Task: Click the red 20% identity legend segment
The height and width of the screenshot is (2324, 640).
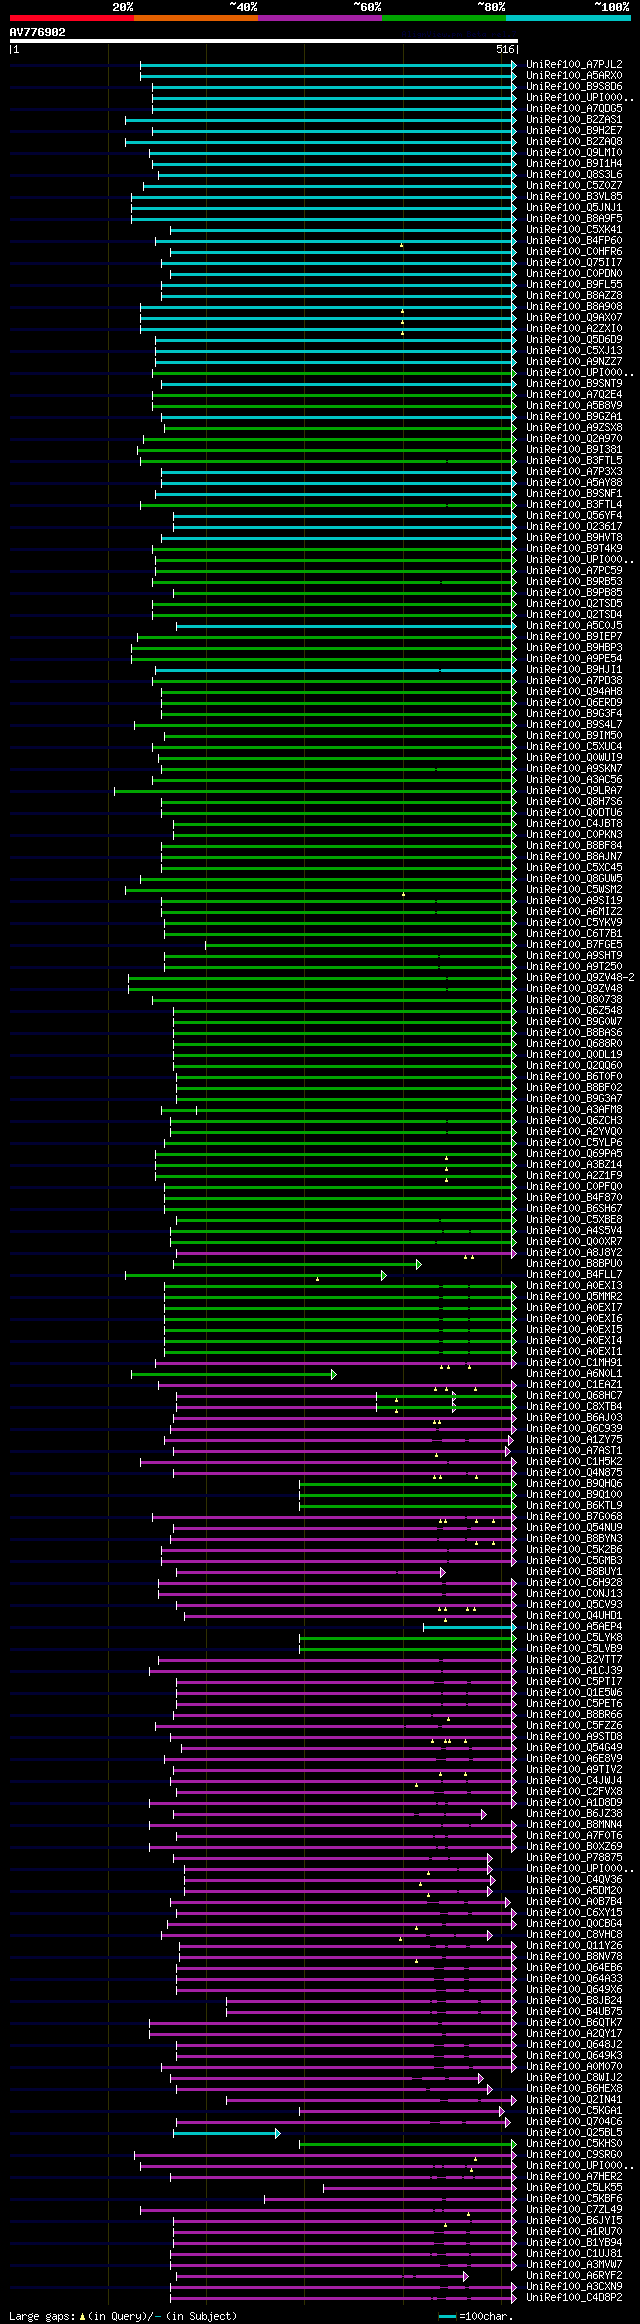Action: [x=72, y=18]
